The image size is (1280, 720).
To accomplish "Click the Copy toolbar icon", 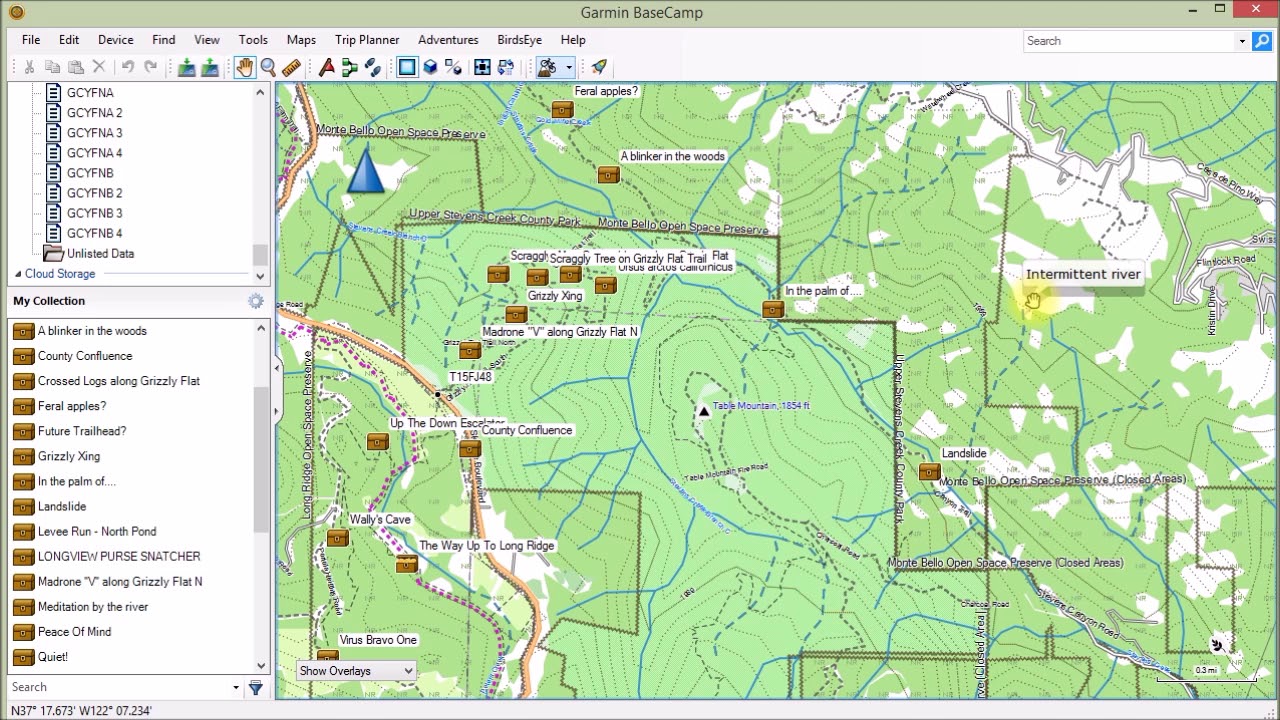I will [x=52, y=67].
